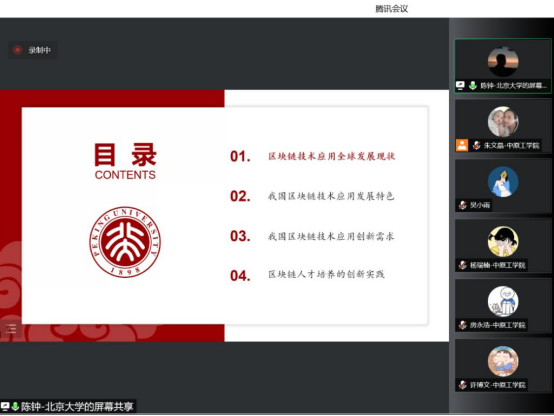Click the red recording indicator icon
Viewport: 554px width, 416px height.
click(17, 50)
